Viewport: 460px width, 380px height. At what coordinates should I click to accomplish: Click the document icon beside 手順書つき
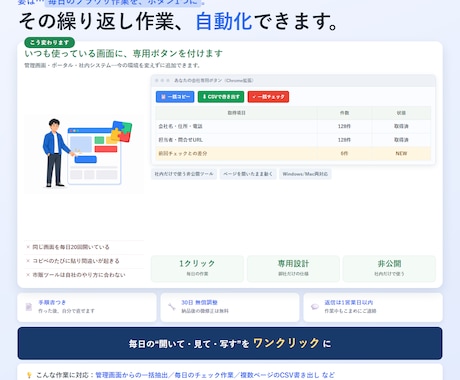29,307
